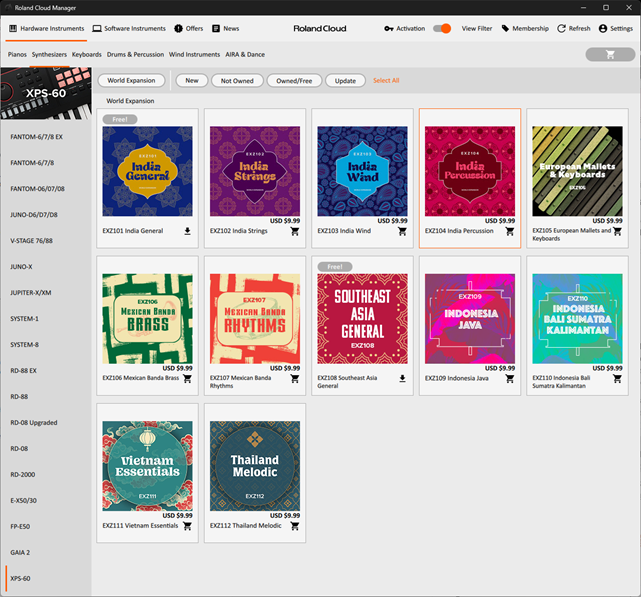Open the News tab
This screenshot has width=641, height=597.
[225, 29]
